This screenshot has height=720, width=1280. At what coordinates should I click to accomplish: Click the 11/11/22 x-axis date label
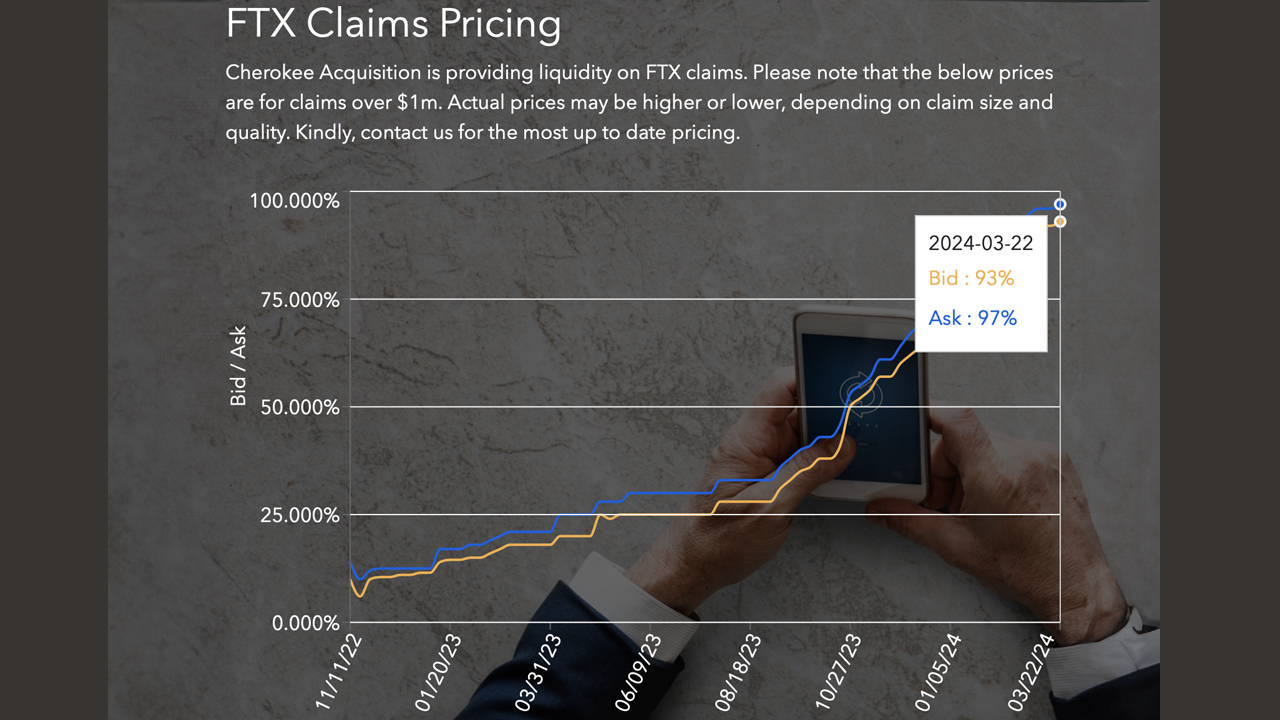[x=336, y=672]
